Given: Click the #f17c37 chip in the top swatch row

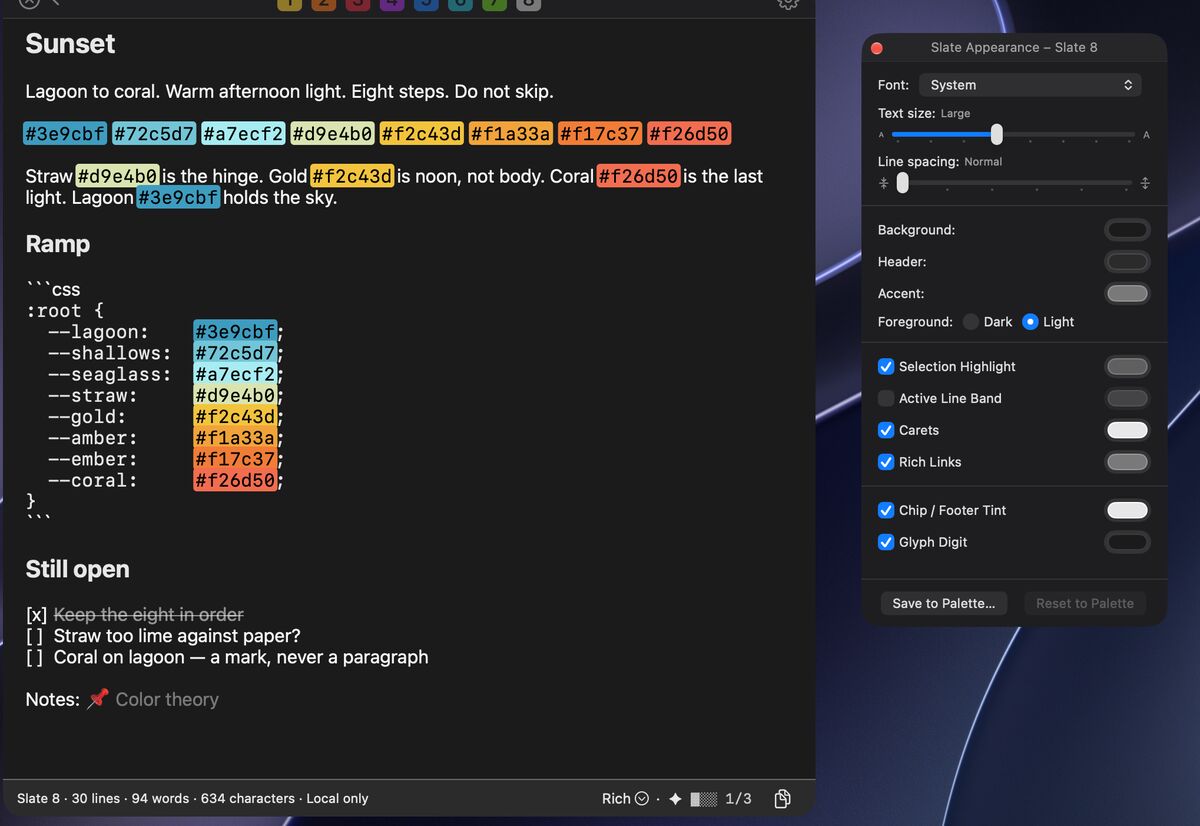Looking at the screenshot, I should [x=600, y=133].
